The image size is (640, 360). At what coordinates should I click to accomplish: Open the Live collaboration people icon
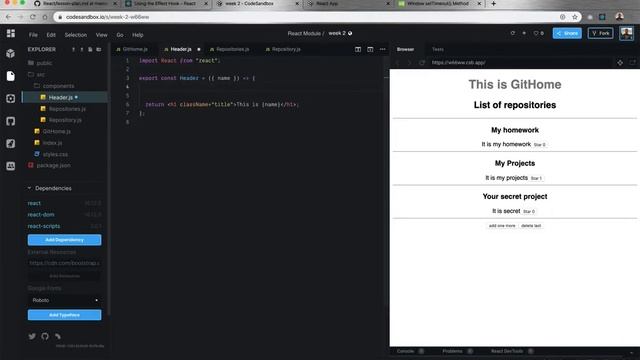11,166
